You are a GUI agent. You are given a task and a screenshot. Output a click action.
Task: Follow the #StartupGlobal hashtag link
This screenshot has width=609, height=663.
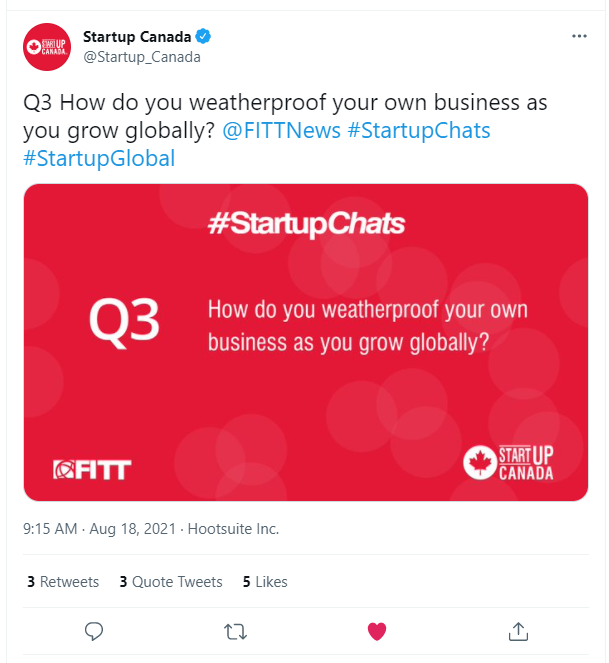tap(99, 158)
